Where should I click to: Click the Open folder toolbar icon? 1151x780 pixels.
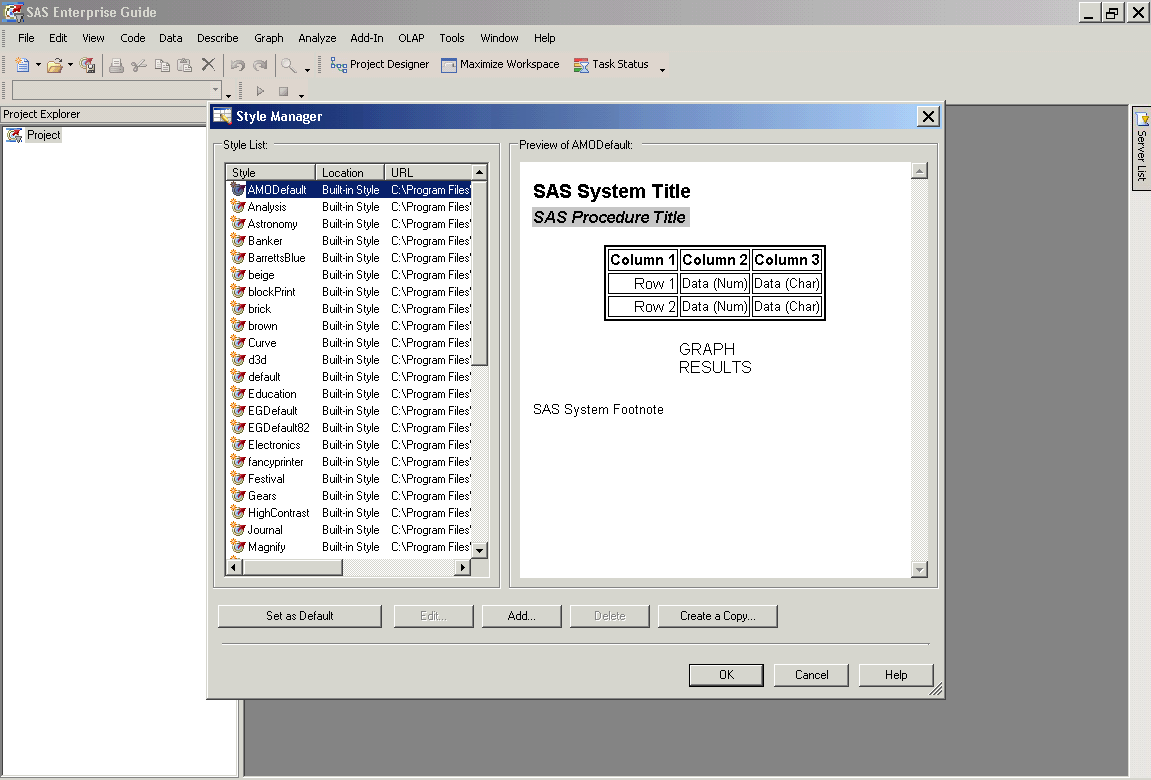click(x=54, y=65)
